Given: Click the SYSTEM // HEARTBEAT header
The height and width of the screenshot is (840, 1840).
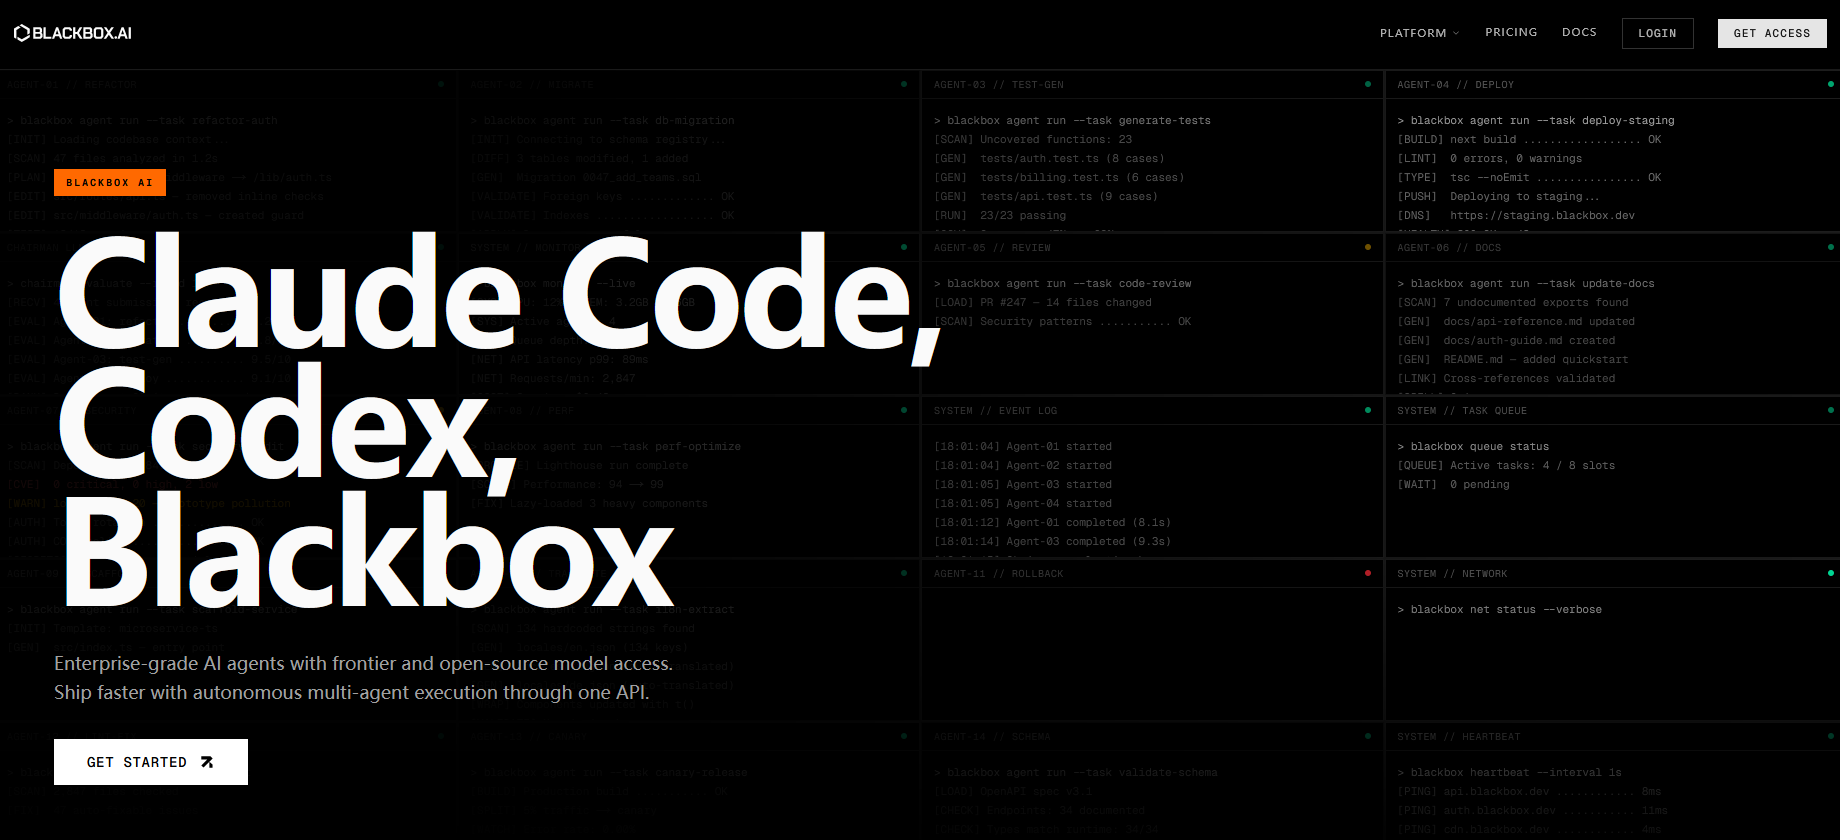Looking at the screenshot, I should [x=1458, y=737].
